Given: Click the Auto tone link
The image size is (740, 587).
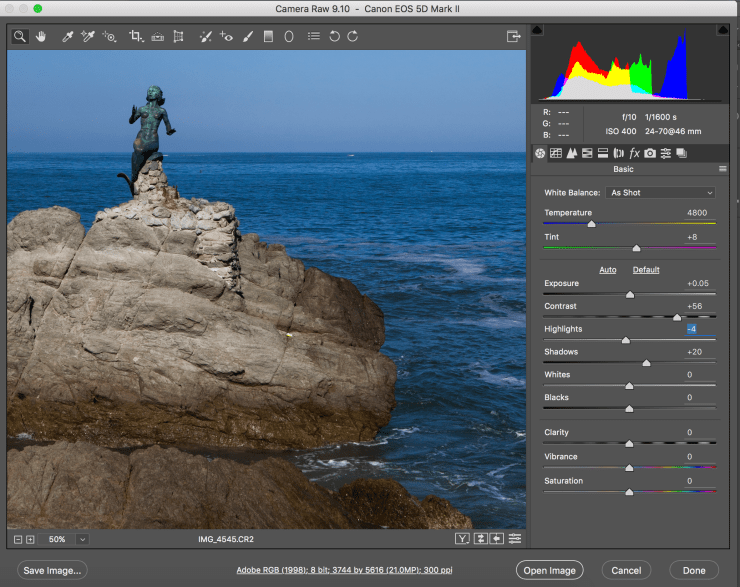Looking at the screenshot, I should 607,270.
